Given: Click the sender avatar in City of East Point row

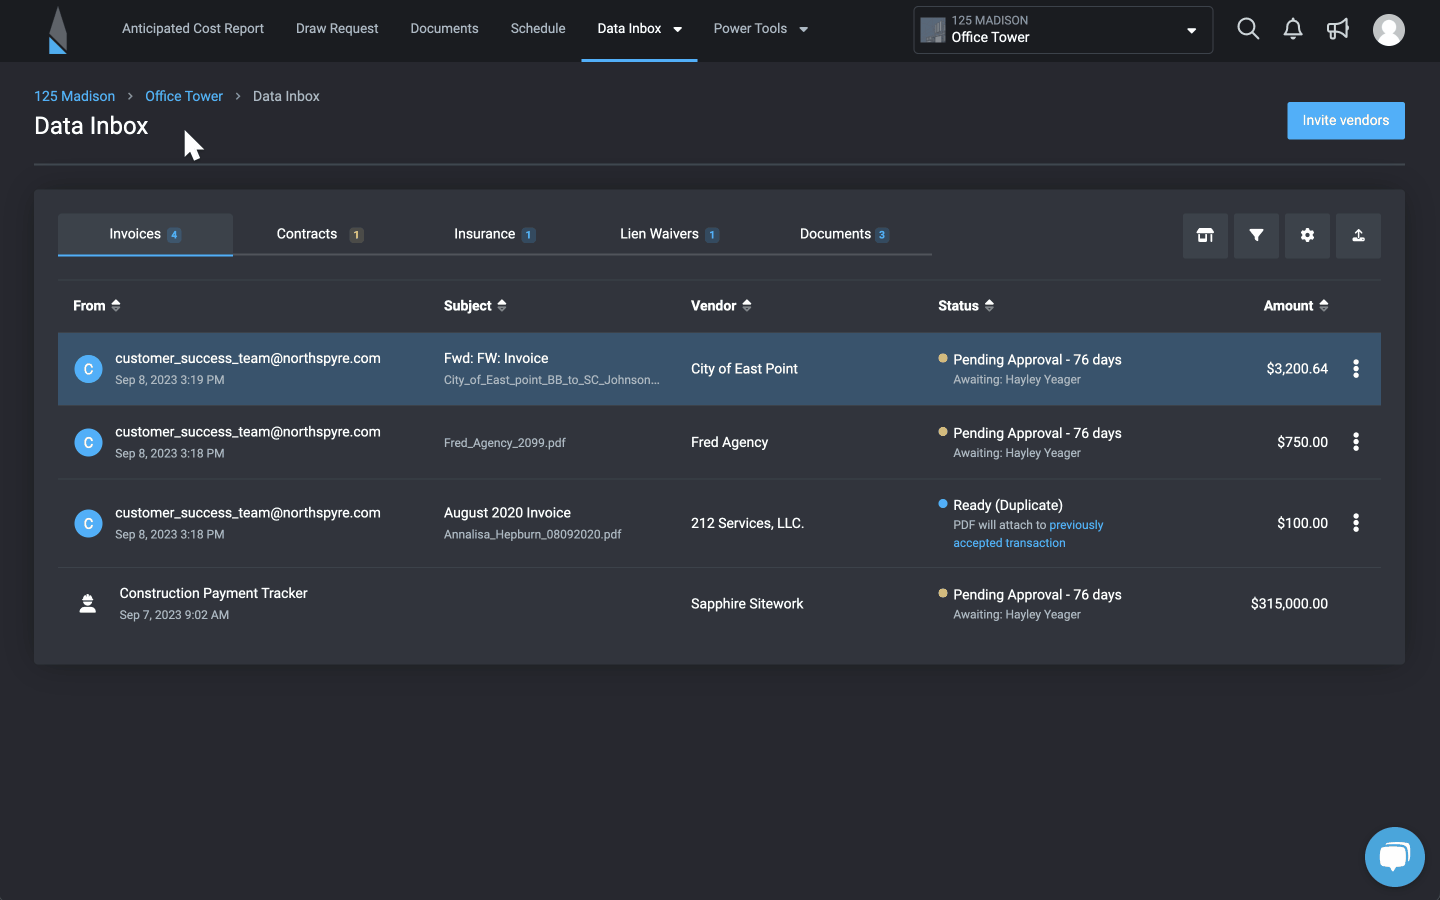Looking at the screenshot, I should 88,369.
